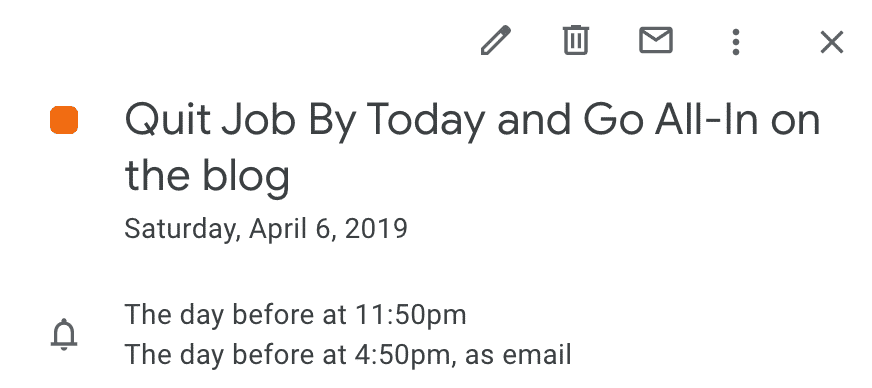Open the three-dot options menu
The image size is (872, 388).
pyautogui.click(x=736, y=42)
